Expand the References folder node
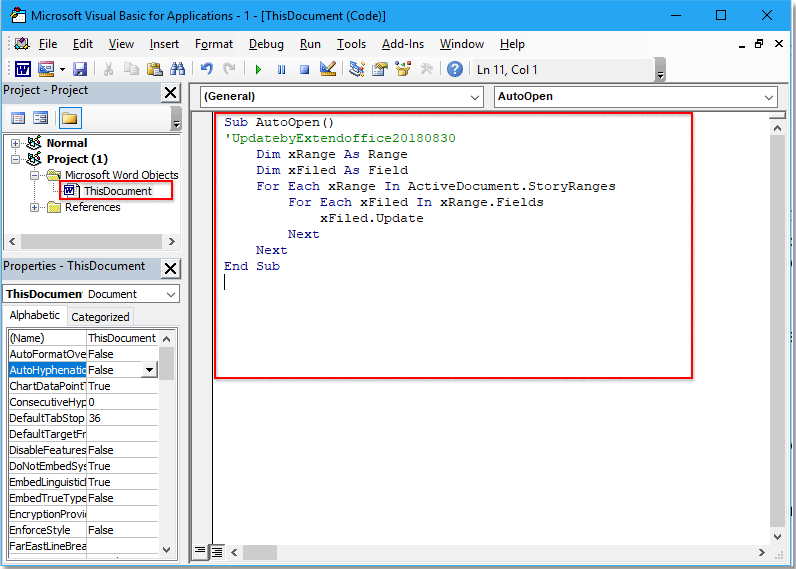The width and height of the screenshot is (796, 569). 36,207
